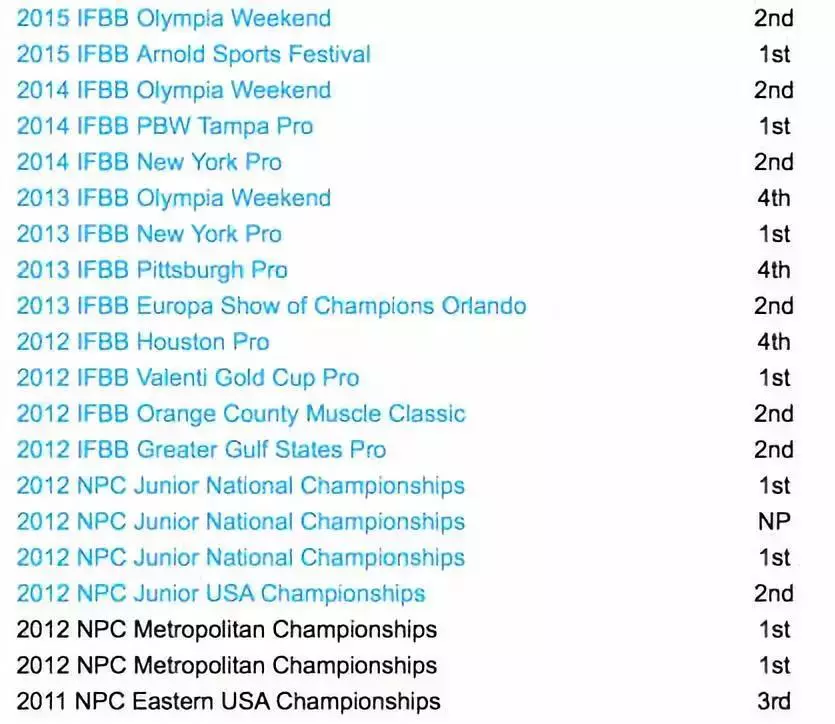
Task: Go to 2012 NPC Junior USA Championships
Action: (220, 594)
